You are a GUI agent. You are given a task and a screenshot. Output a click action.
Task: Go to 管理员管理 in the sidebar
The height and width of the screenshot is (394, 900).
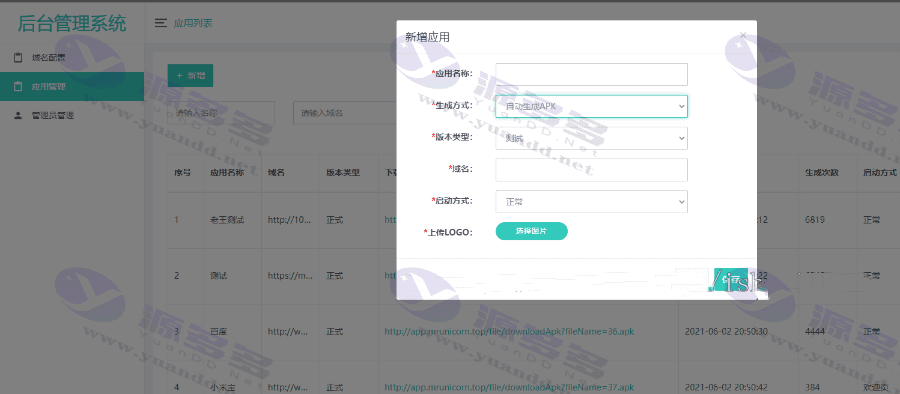click(x=72, y=115)
